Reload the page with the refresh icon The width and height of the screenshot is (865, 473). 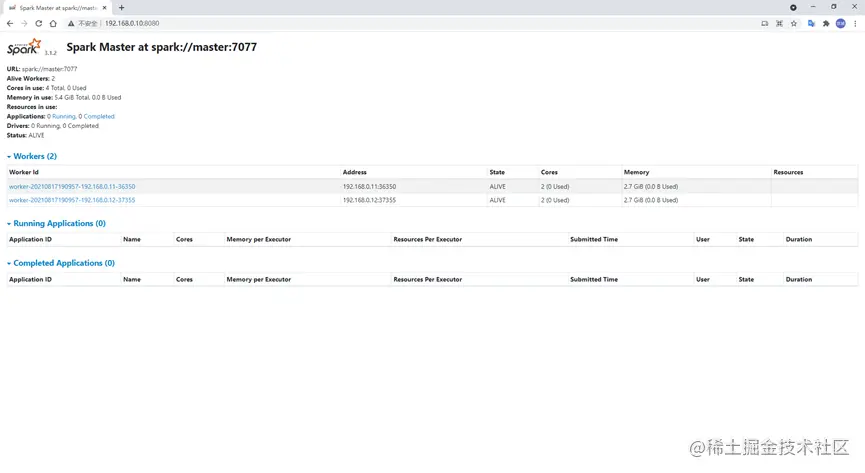(39, 23)
